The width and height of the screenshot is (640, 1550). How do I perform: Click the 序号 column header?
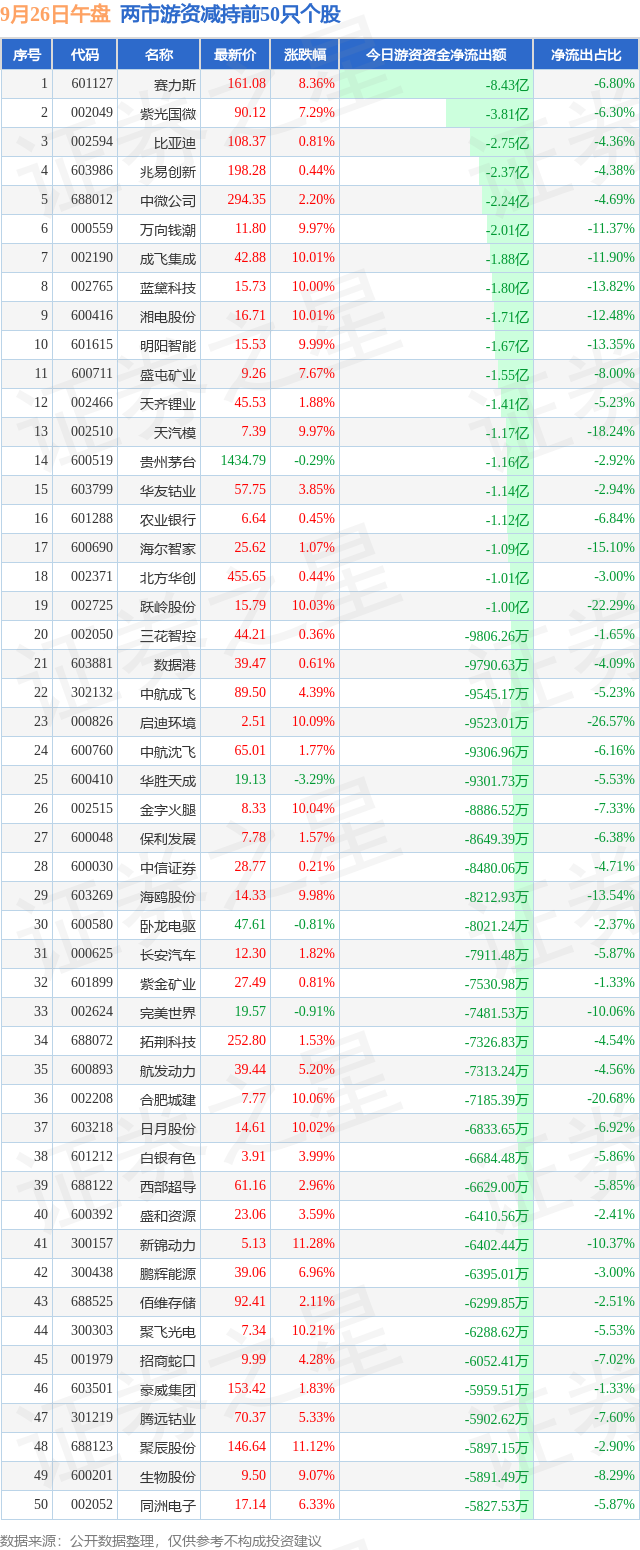point(27,55)
